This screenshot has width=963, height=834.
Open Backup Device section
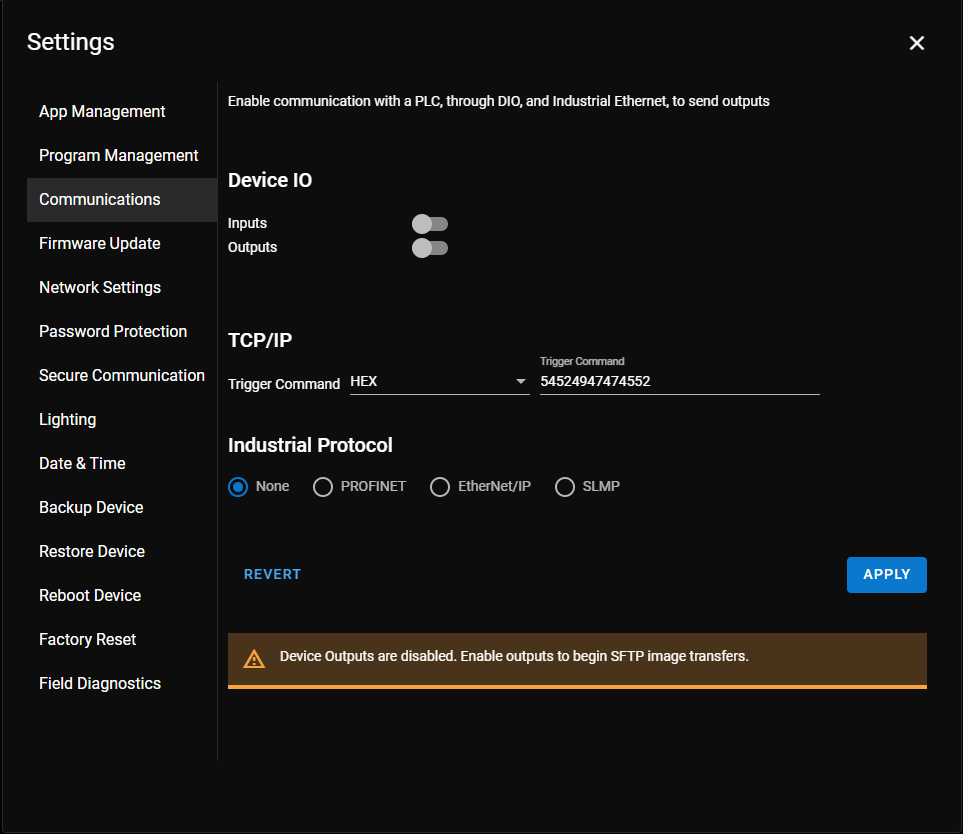[91, 508]
